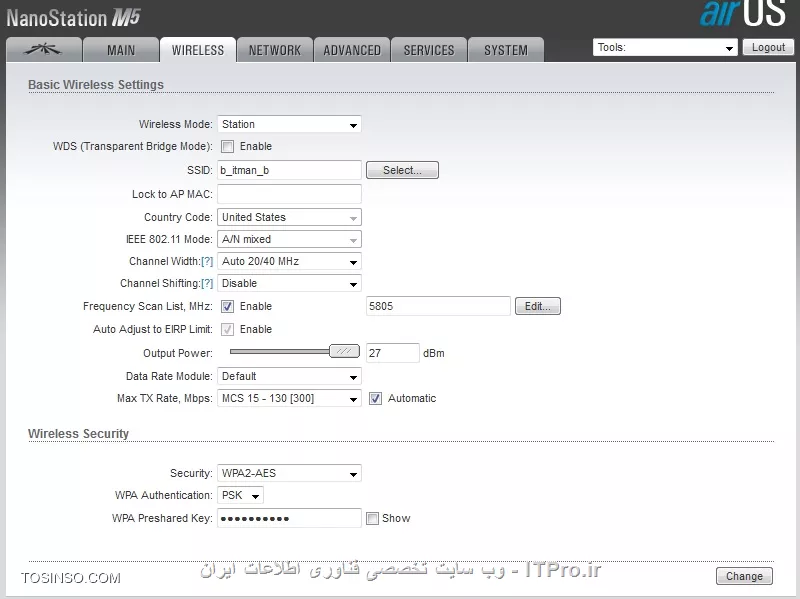
Task: Open the Country Code dropdown
Action: tap(289, 217)
